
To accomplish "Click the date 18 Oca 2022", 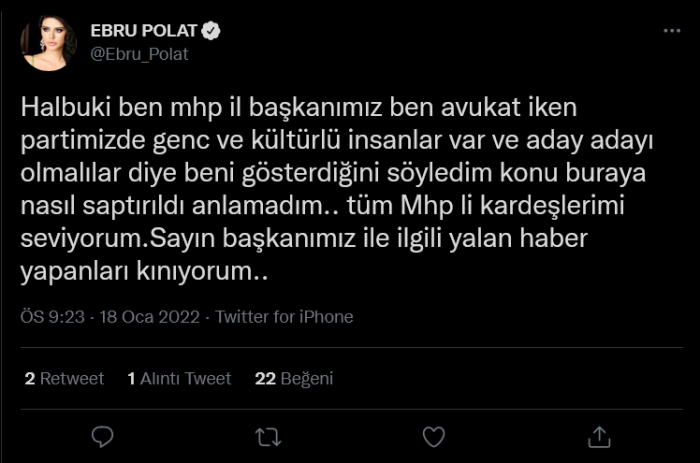I will (x=150, y=317).
